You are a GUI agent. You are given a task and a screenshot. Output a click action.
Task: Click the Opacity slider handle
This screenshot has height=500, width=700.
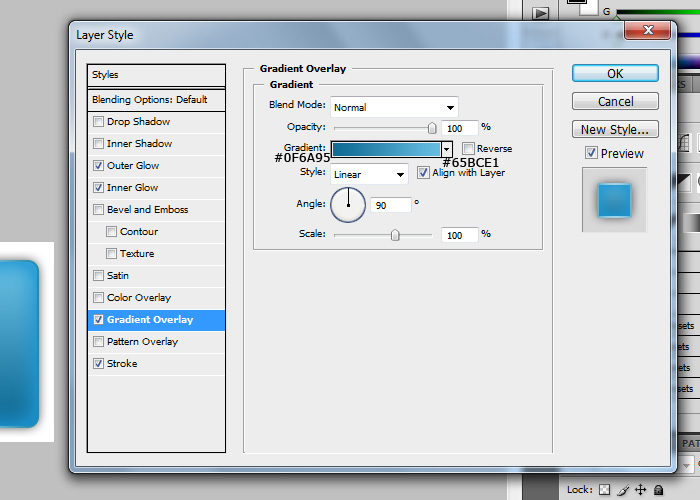(432, 128)
